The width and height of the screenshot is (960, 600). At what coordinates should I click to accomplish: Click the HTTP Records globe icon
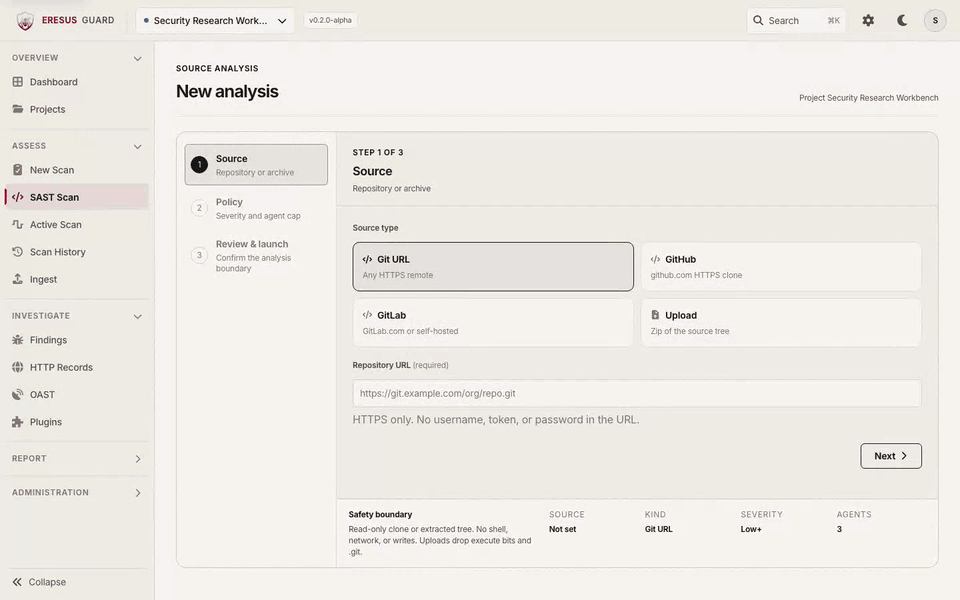[x=18, y=367]
